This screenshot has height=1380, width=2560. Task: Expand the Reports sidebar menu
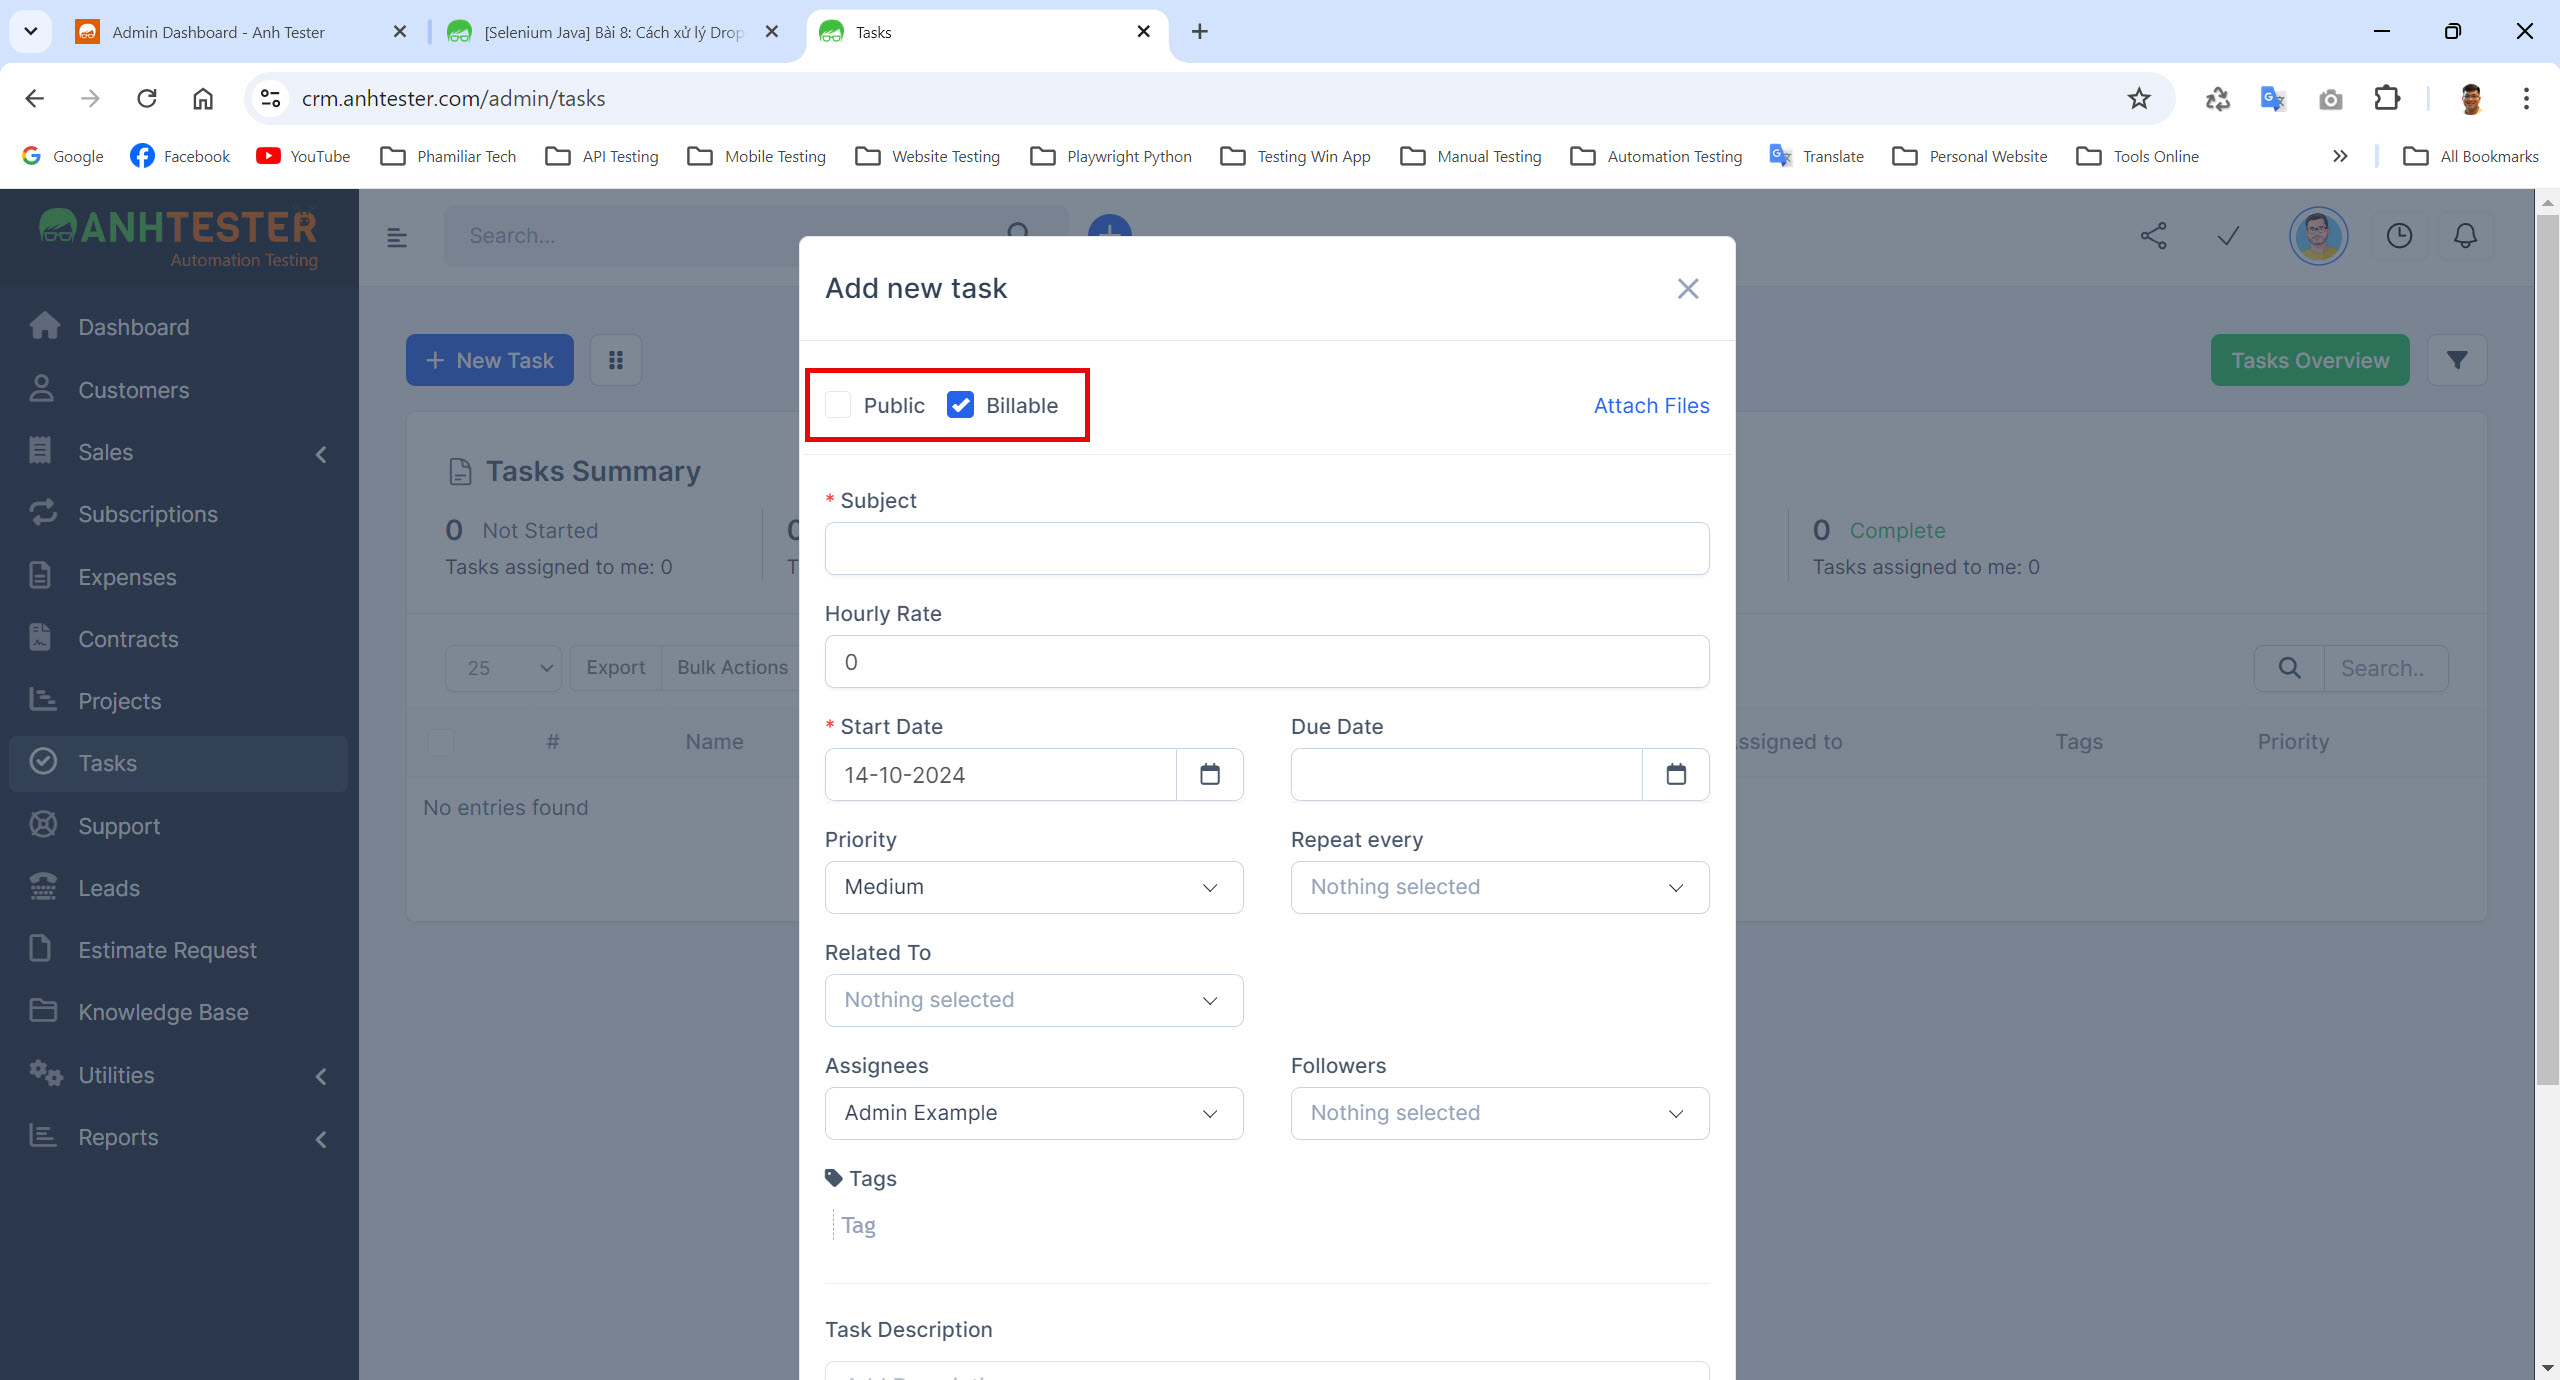pyautogui.click(x=178, y=1137)
